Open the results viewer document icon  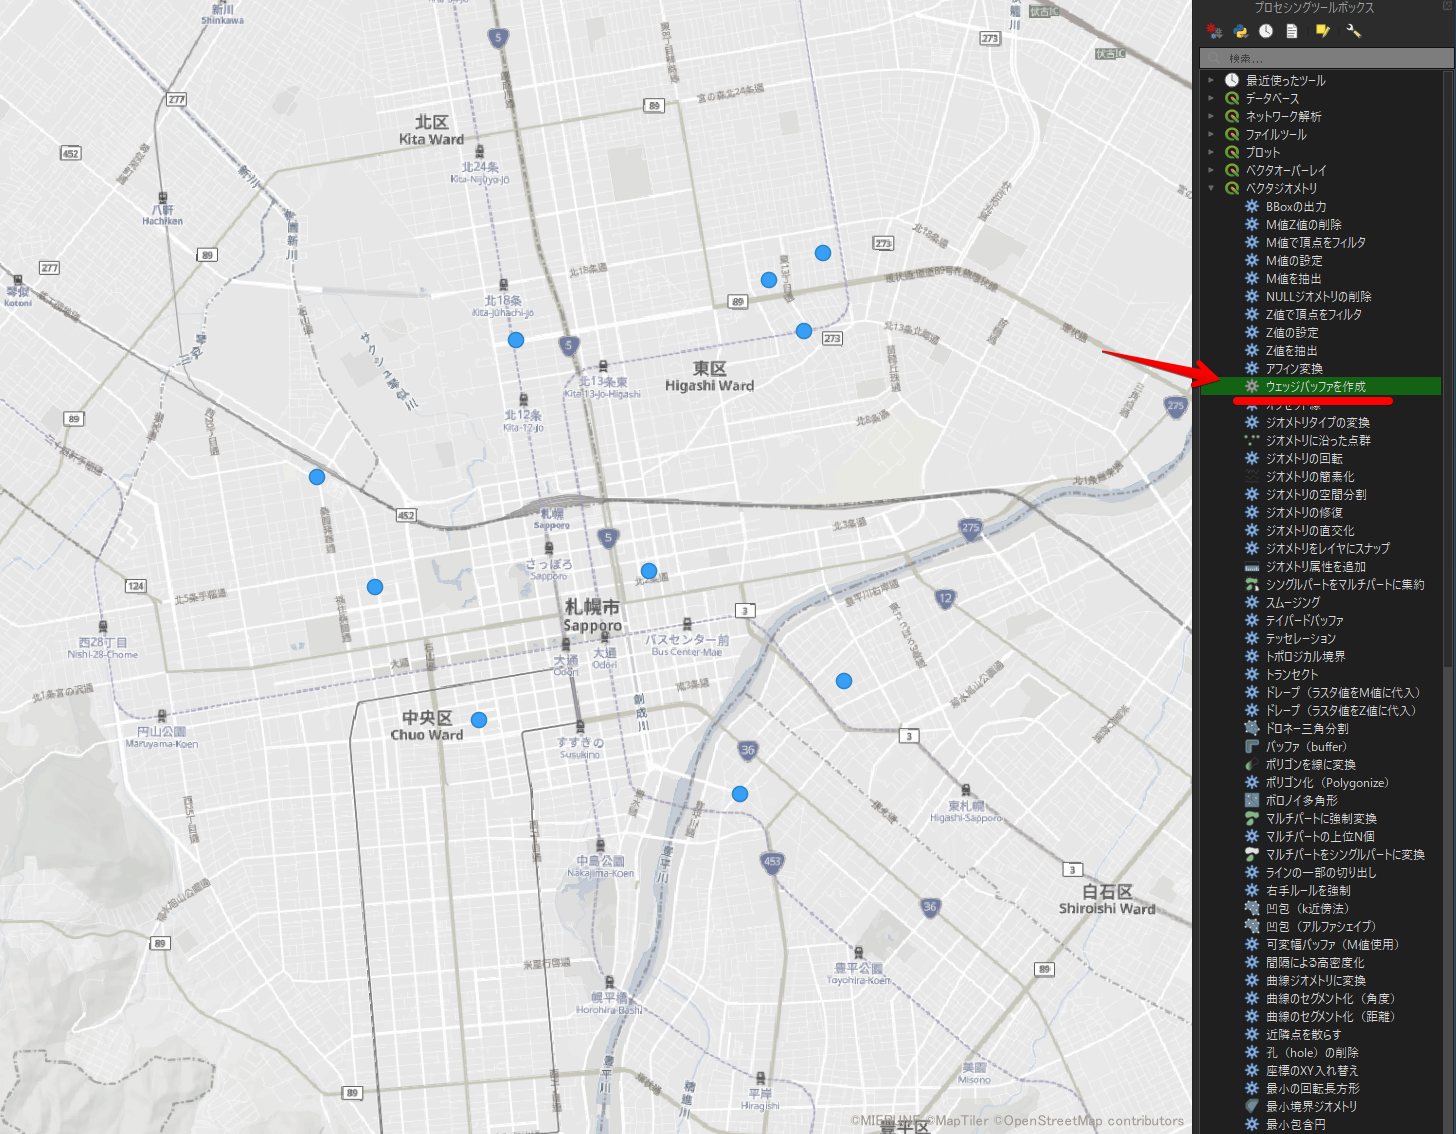point(1292,31)
